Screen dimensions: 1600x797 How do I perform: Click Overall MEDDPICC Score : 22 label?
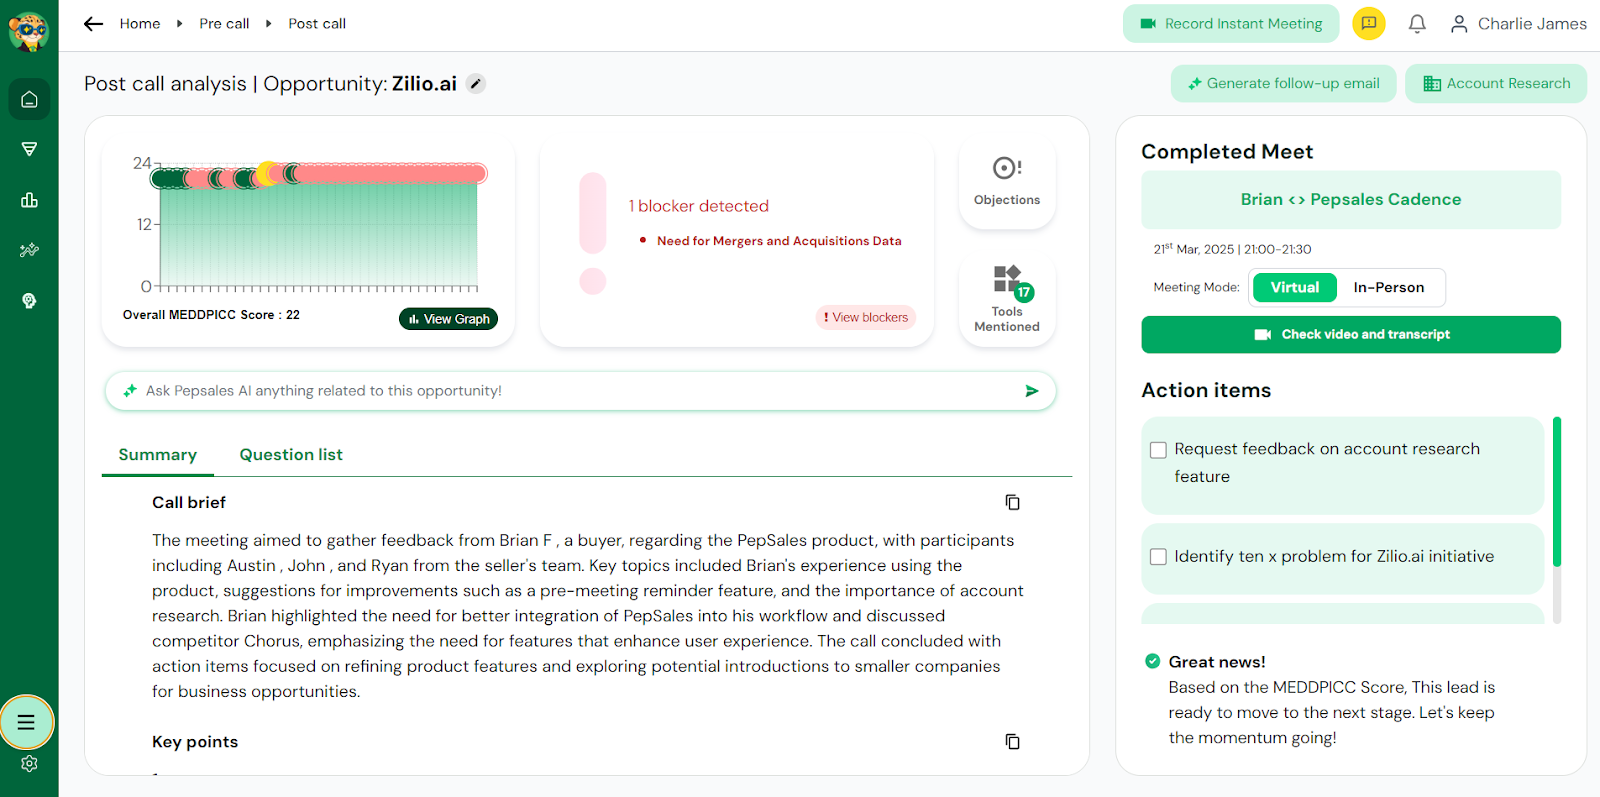pos(211,315)
